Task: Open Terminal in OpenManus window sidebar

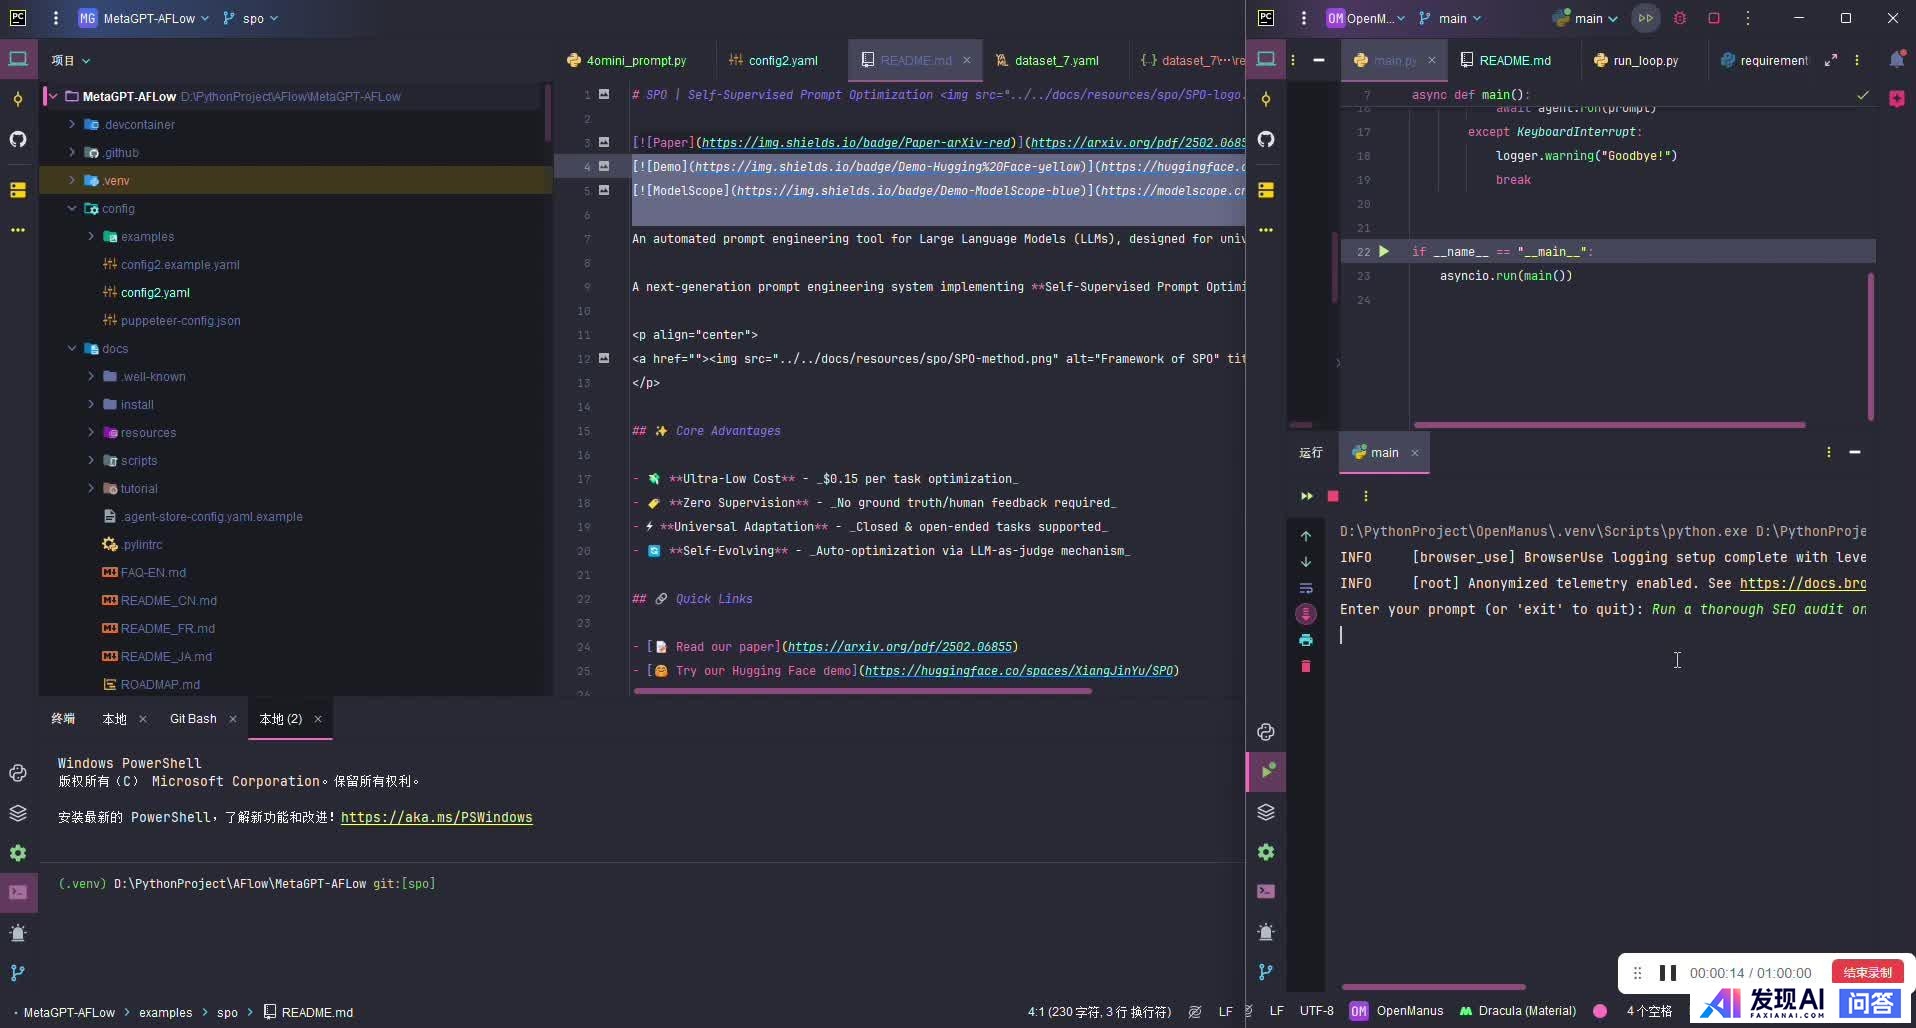Action: pyautogui.click(x=1266, y=891)
